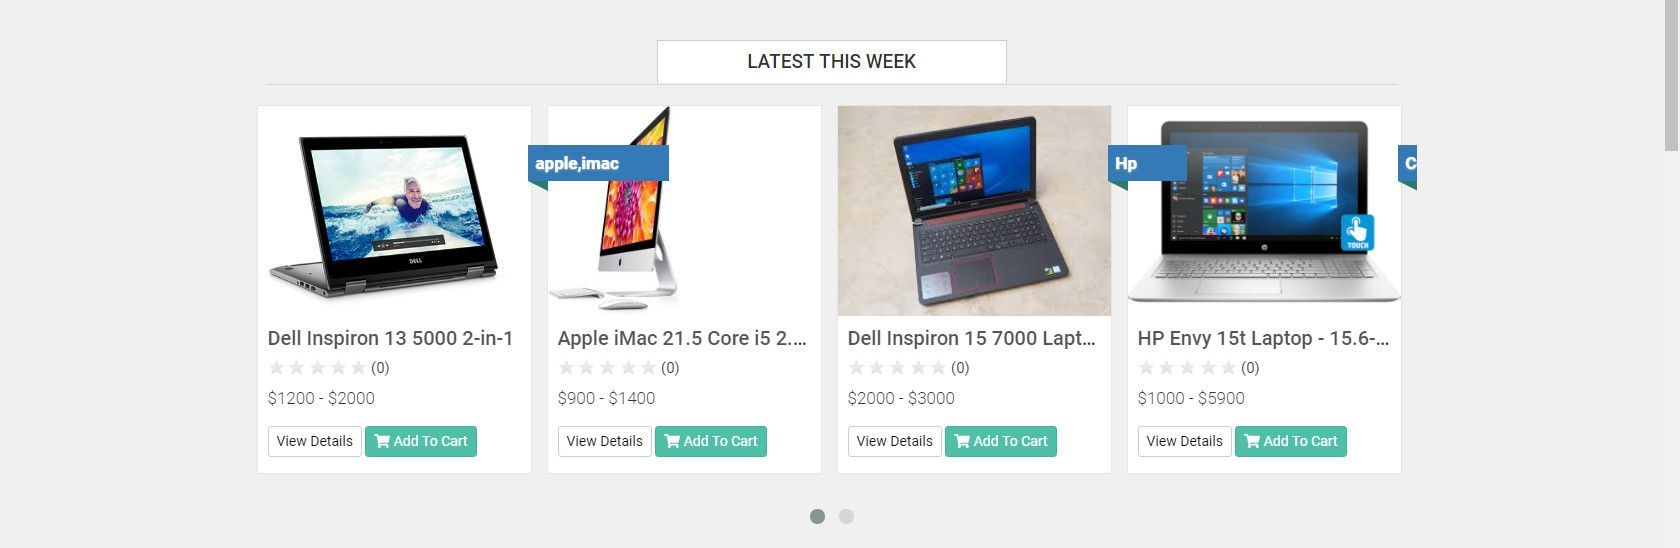The image size is (1680, 548).
Task: View Details for Apple iMac 21.5
Action: tap(605, 441)
